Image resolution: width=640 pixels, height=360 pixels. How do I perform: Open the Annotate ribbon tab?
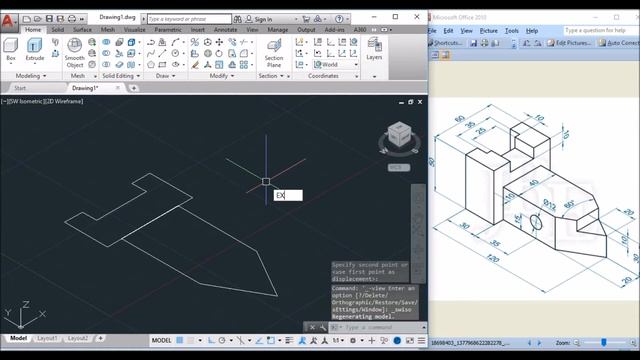coord(225,30)
